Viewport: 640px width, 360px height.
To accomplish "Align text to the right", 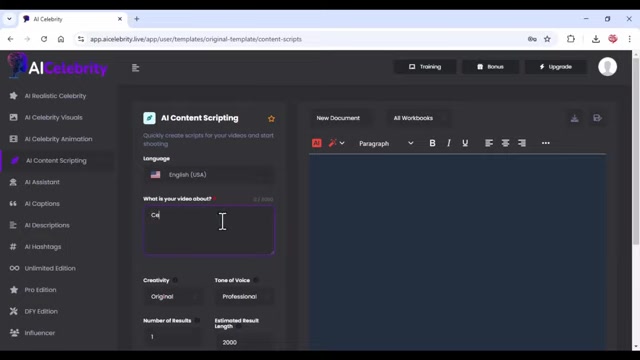I will click(522, 143).
